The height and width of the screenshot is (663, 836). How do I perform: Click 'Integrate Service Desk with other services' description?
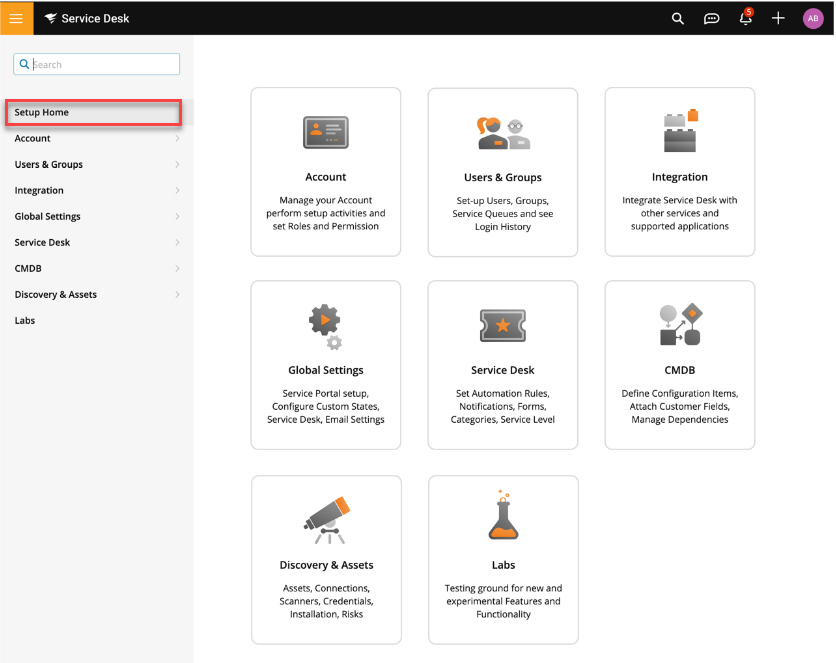point(680,213)
